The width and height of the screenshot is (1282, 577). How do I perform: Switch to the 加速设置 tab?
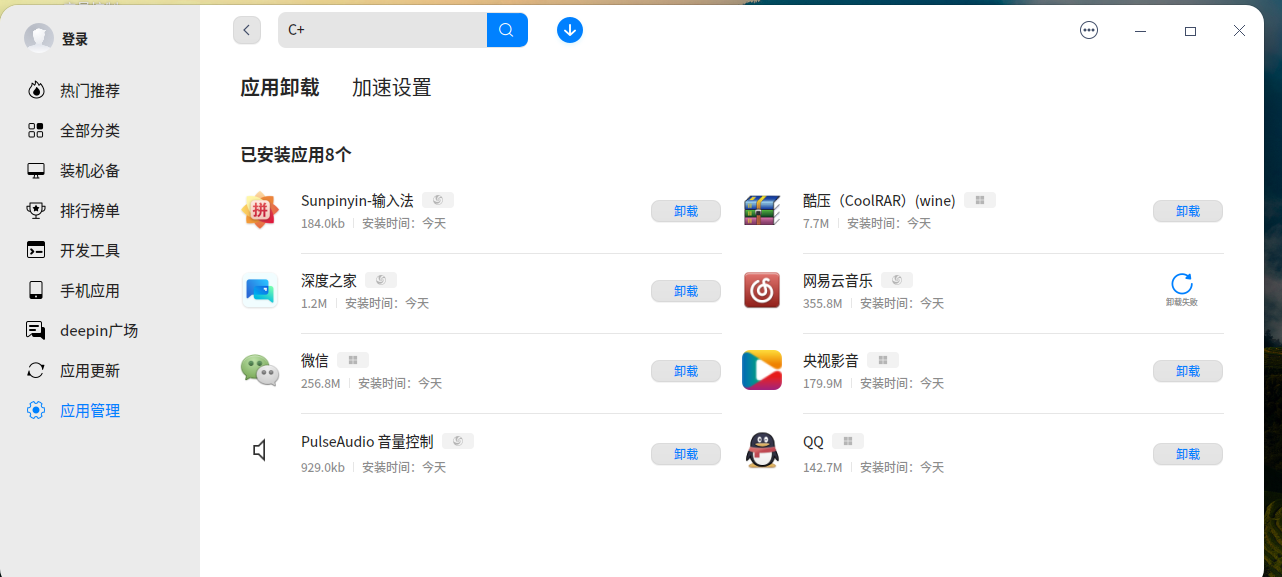coord(391,87)
